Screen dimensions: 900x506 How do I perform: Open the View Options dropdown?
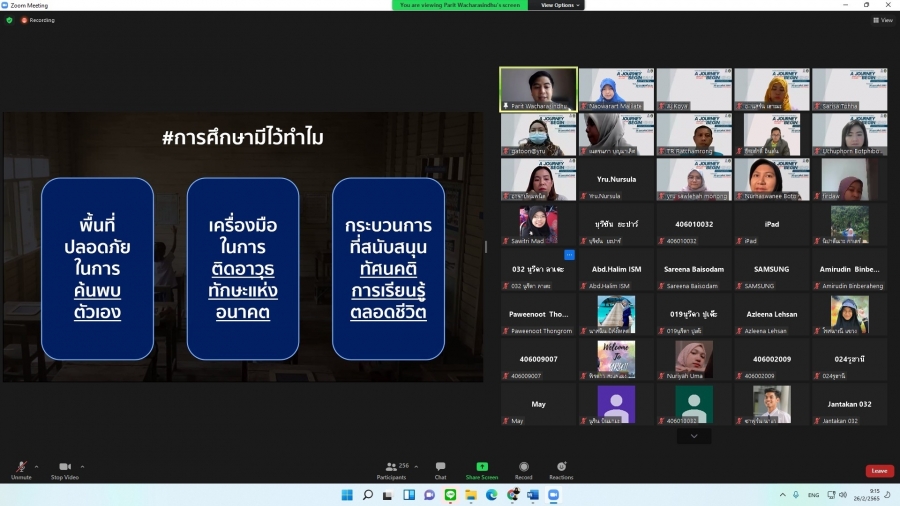(560, 5)
